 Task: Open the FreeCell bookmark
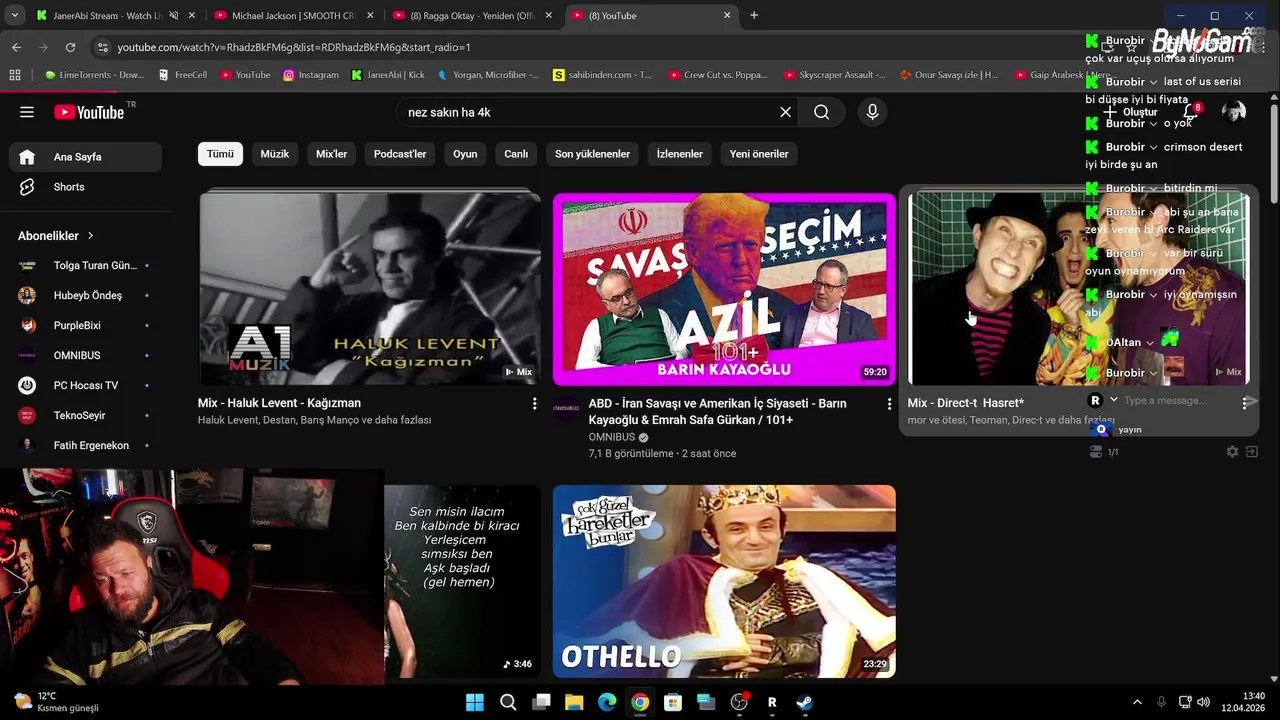coord(183,75)
